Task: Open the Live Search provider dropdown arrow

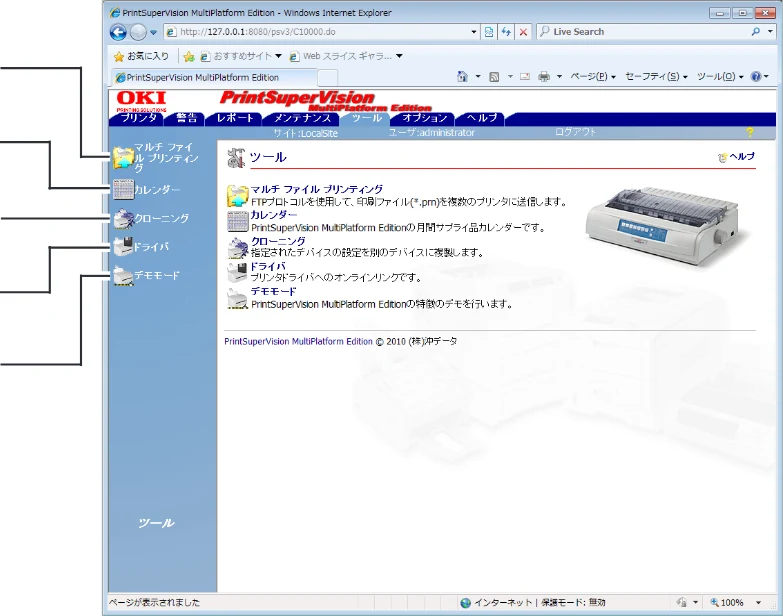Action: [770, 31]
